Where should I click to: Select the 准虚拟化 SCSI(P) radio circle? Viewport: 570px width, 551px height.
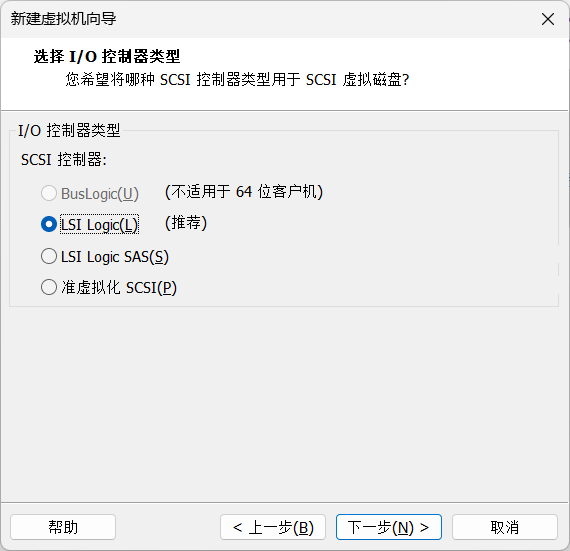coord(49,287)
